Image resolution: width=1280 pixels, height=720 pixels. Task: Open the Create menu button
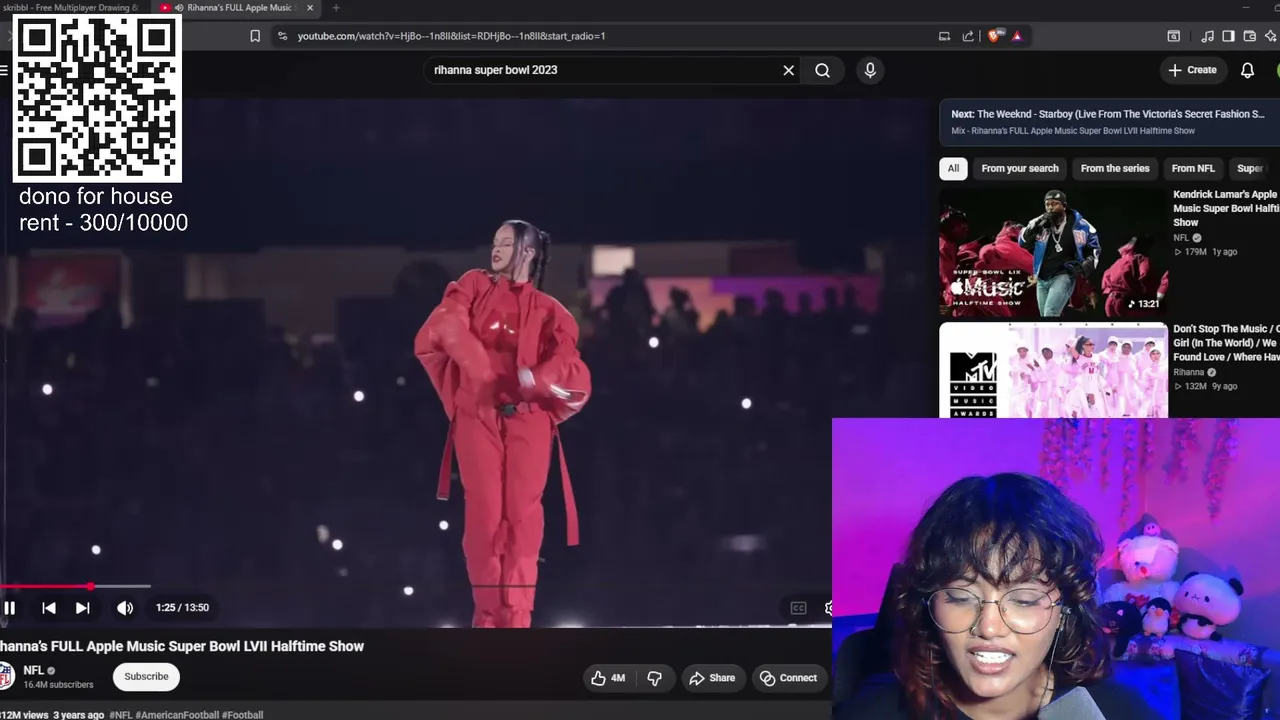point(1192,70)
